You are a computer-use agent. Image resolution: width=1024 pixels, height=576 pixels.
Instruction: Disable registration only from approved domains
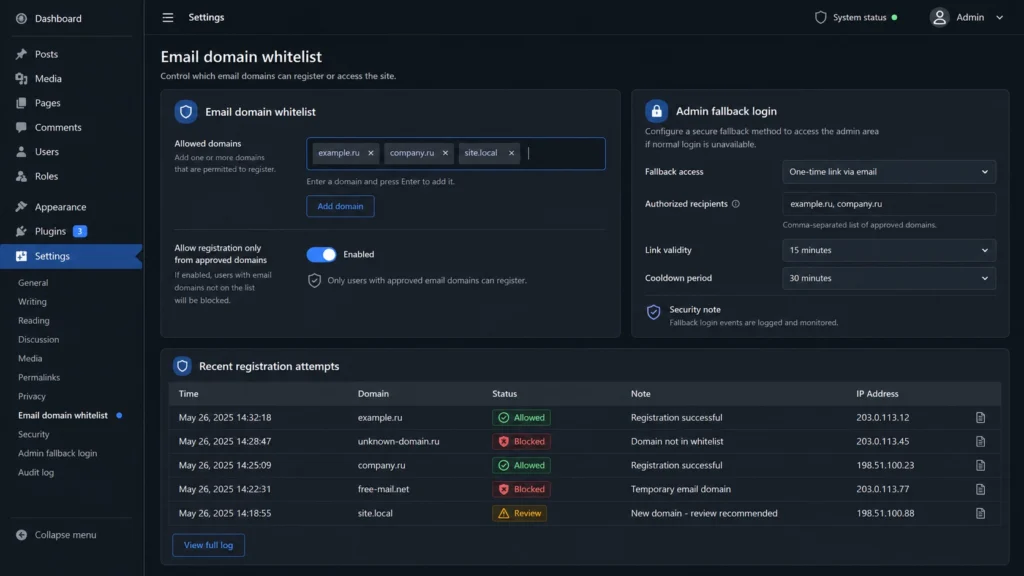[x=321, y=255]
